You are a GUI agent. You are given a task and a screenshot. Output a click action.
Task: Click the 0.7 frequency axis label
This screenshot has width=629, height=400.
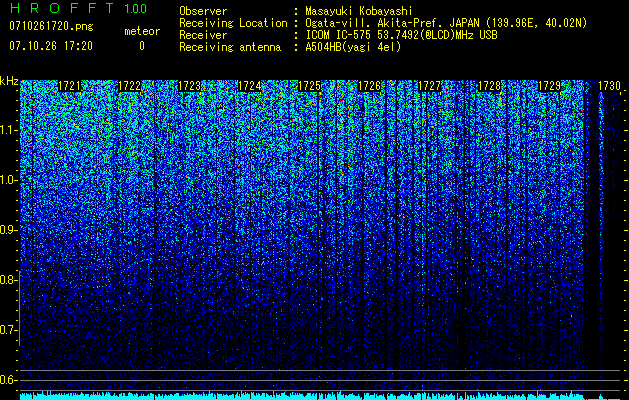pyautogui.click(x=7, y=330)
